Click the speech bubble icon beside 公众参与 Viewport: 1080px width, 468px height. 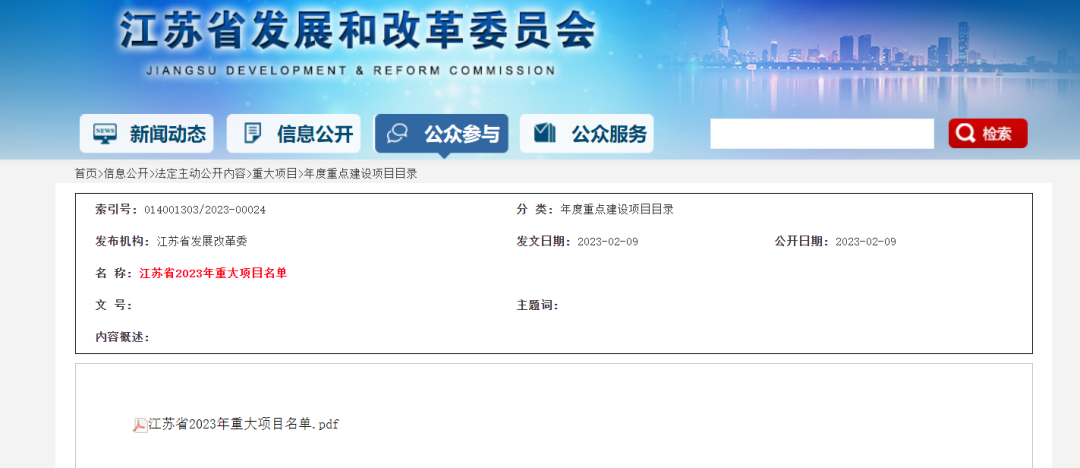(398, 133)
